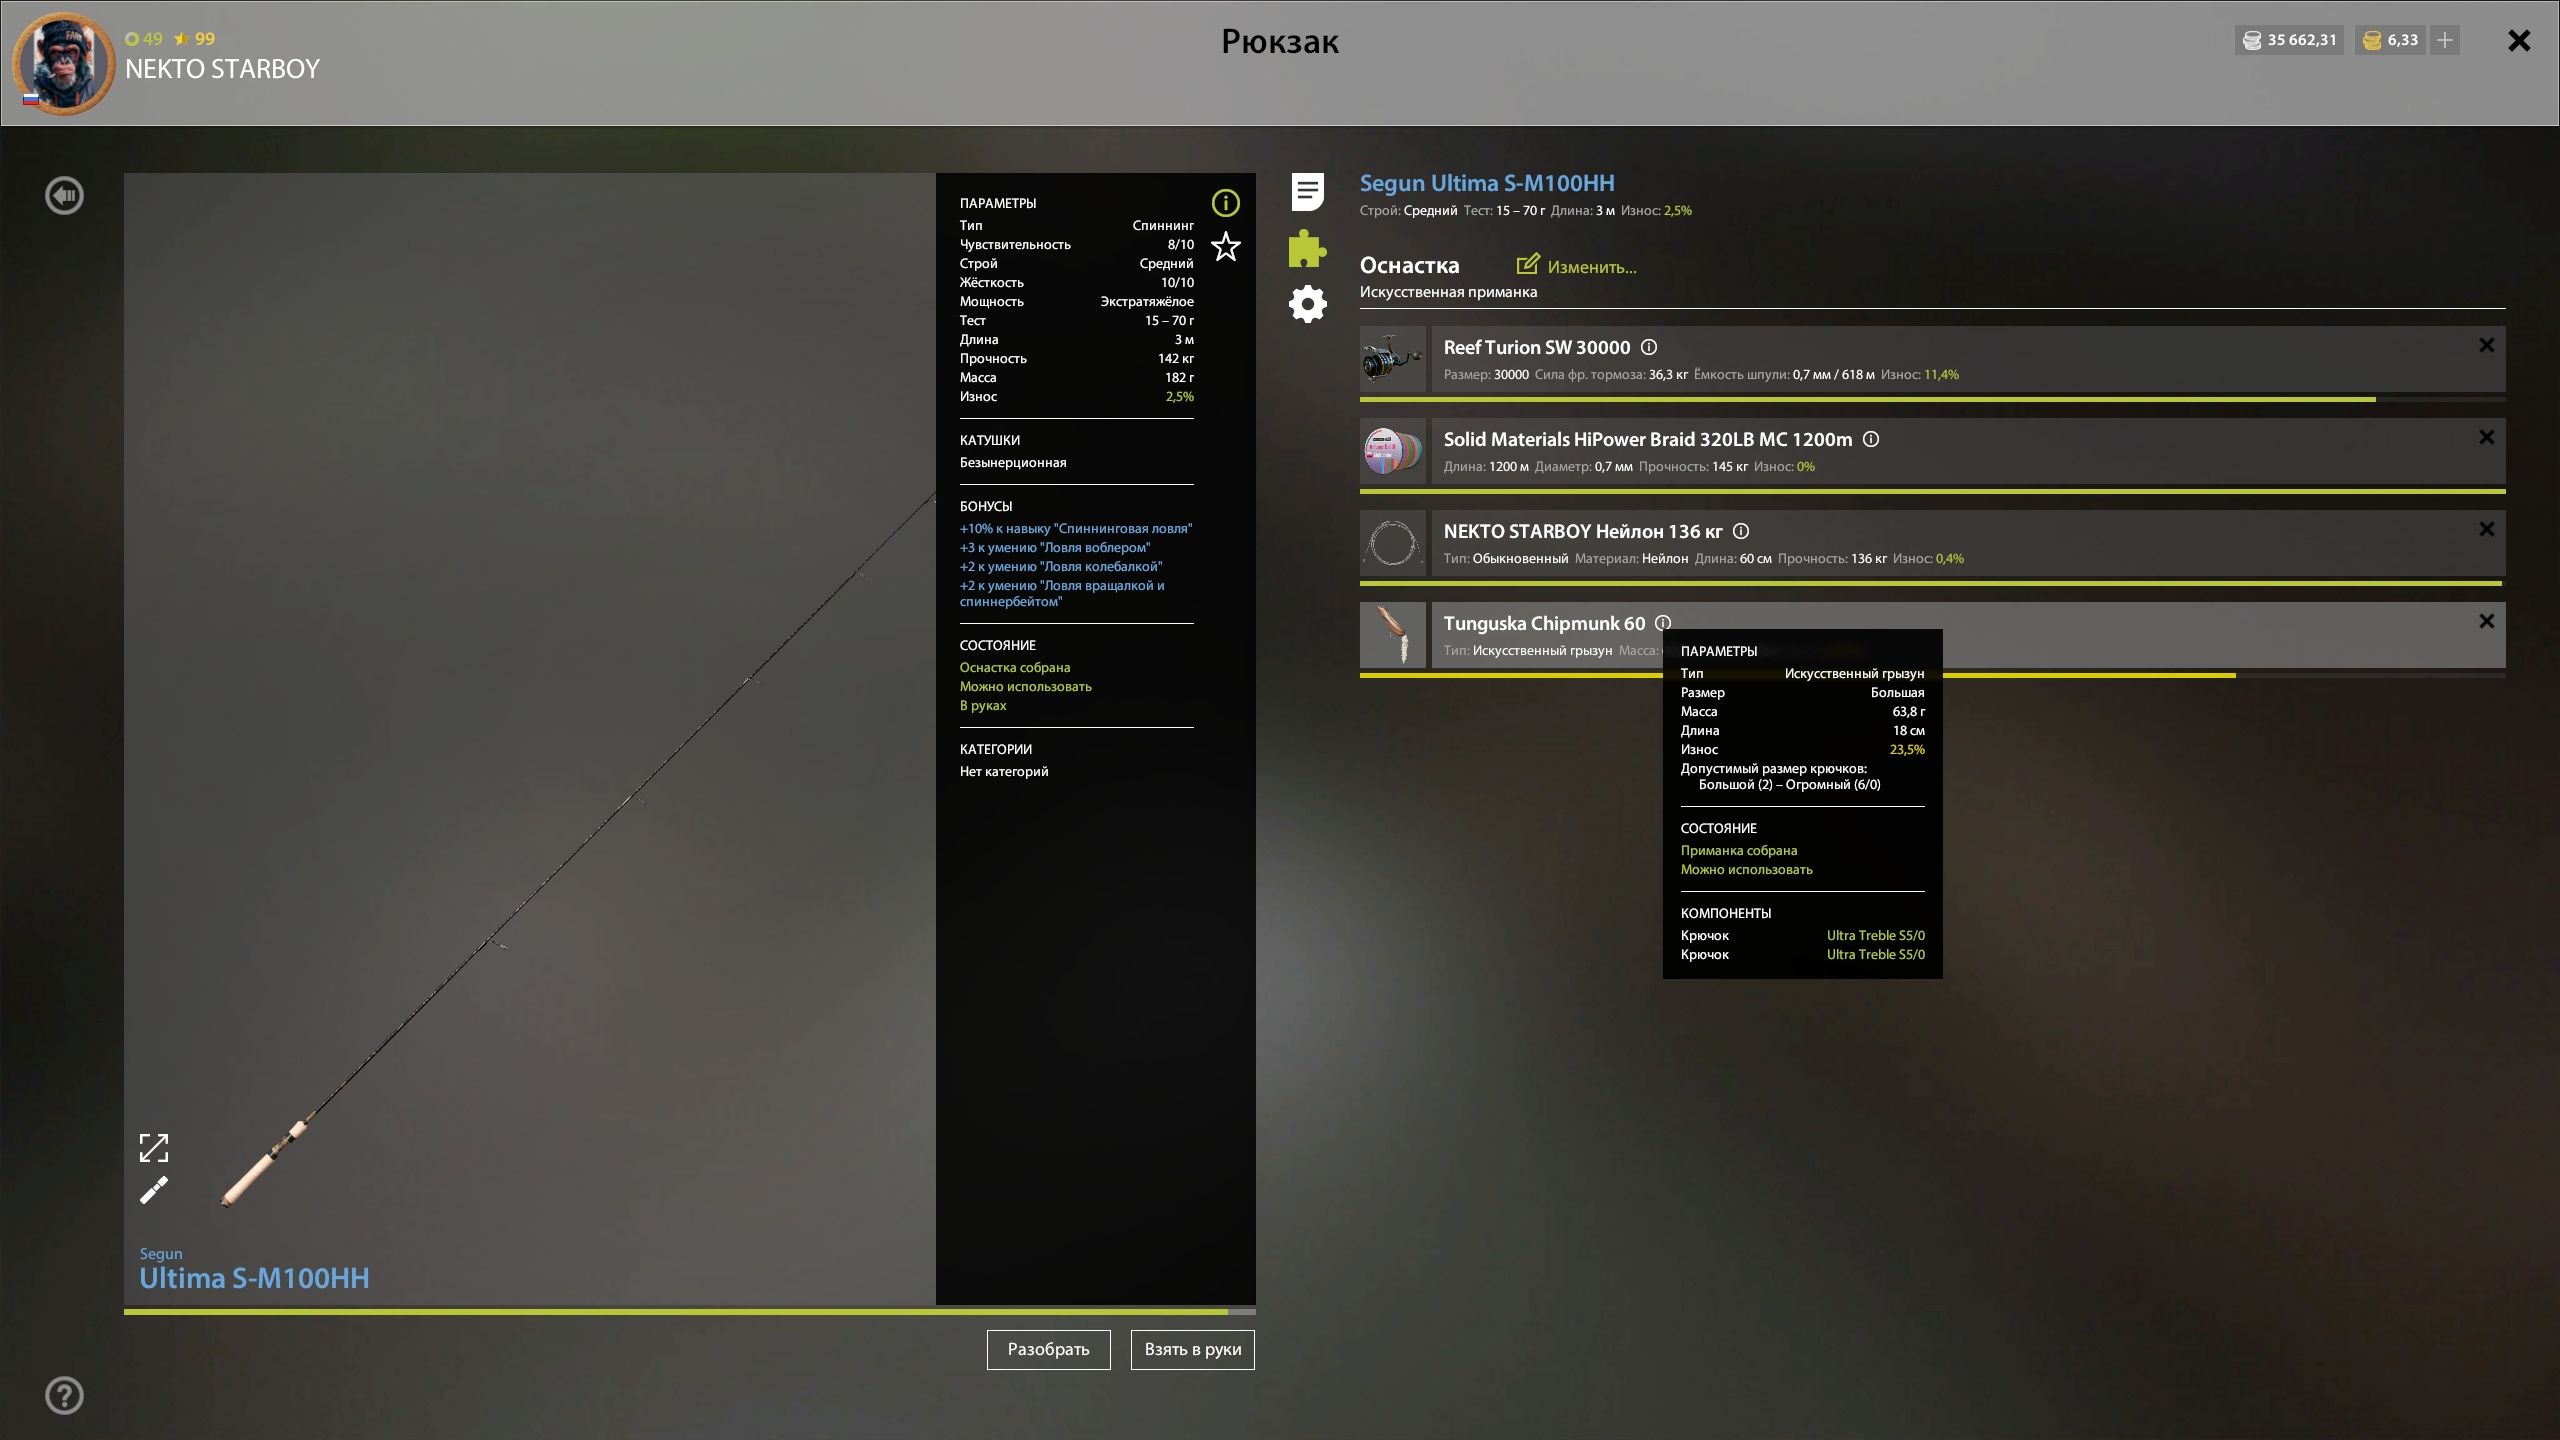The height and width of the screenshot is (1440, 2560).
Task: Click green info icon in parameters panel
Action: 1226,203
